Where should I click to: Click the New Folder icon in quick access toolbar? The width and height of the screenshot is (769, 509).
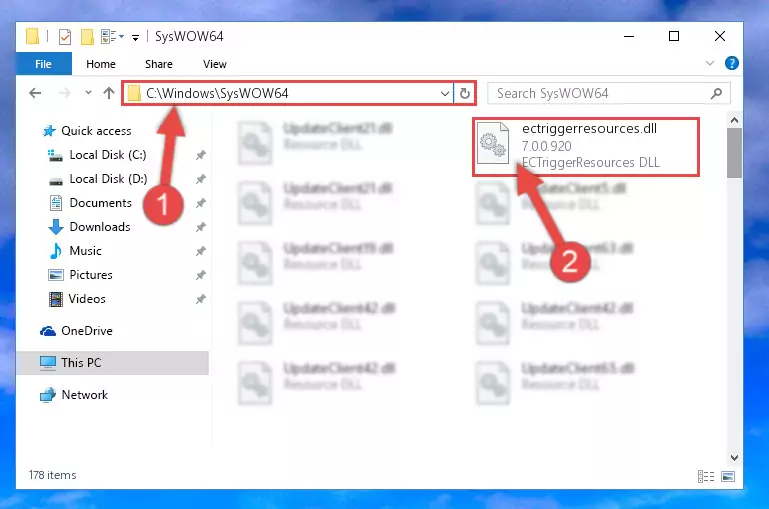coord(87,37)
